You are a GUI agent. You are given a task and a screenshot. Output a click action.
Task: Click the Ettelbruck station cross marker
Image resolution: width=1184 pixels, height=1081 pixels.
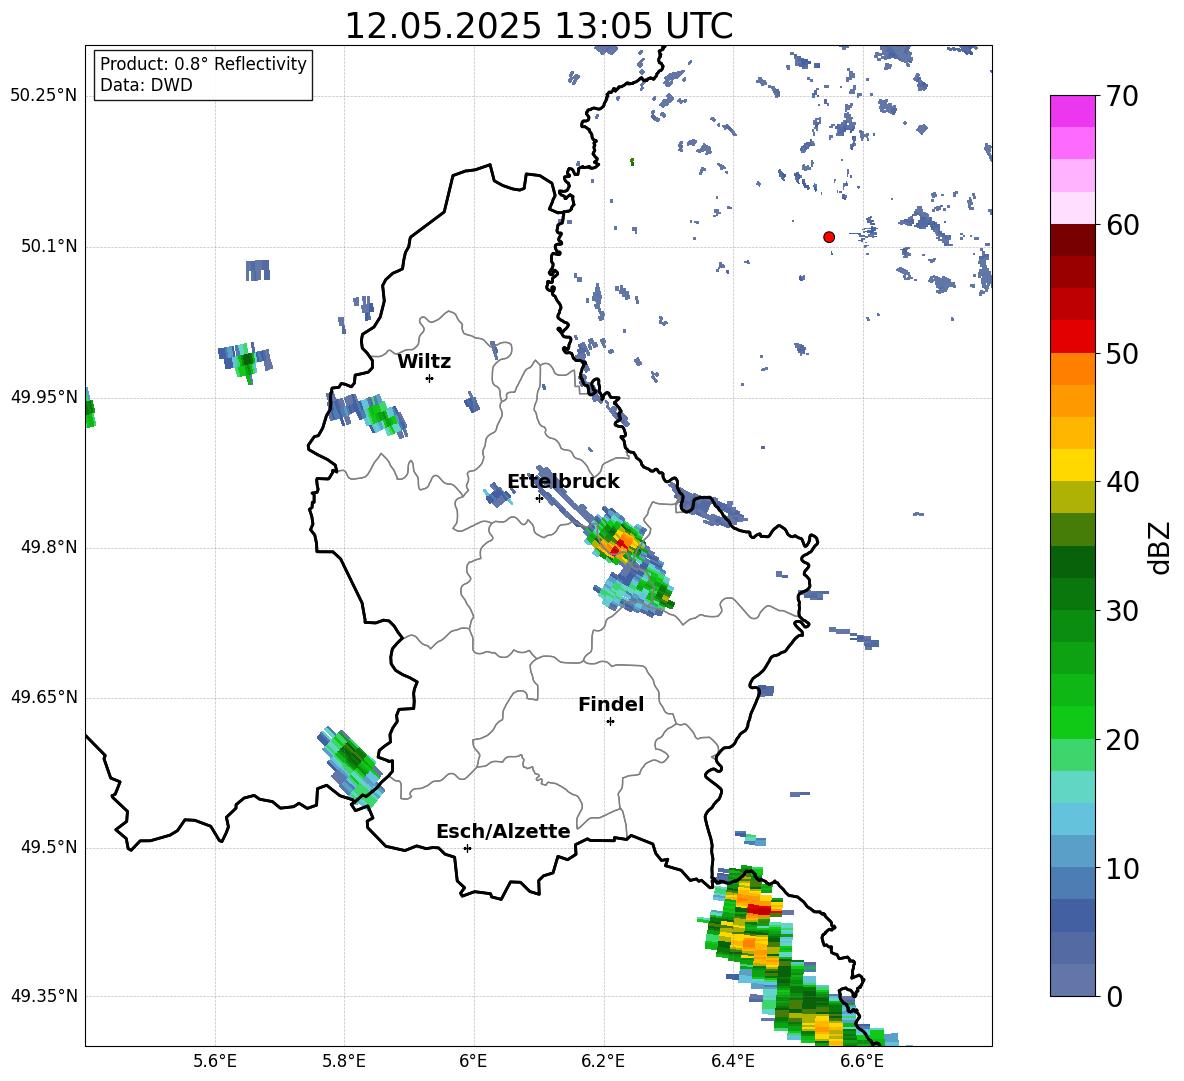click(x=539, y=498)
